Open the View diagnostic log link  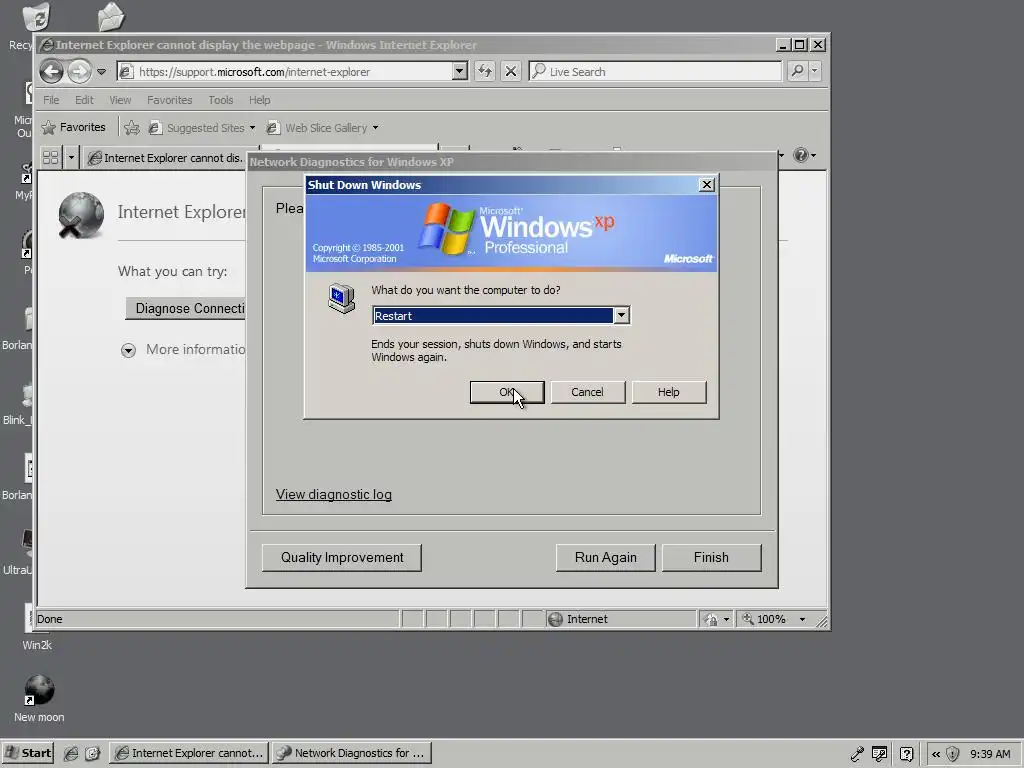pos(334,494)
